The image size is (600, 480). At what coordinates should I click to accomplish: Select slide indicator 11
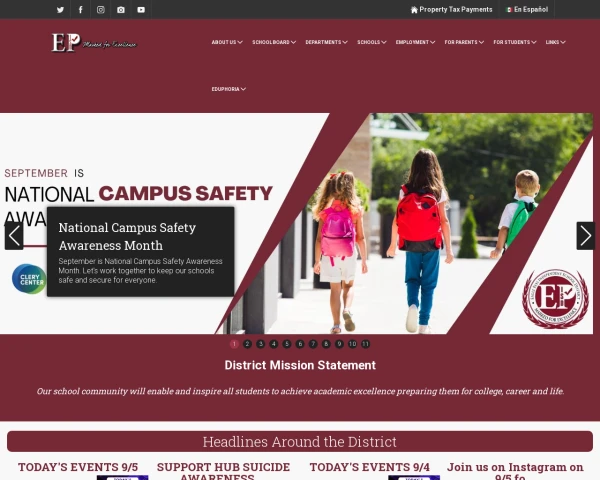(x=365, y=344)
